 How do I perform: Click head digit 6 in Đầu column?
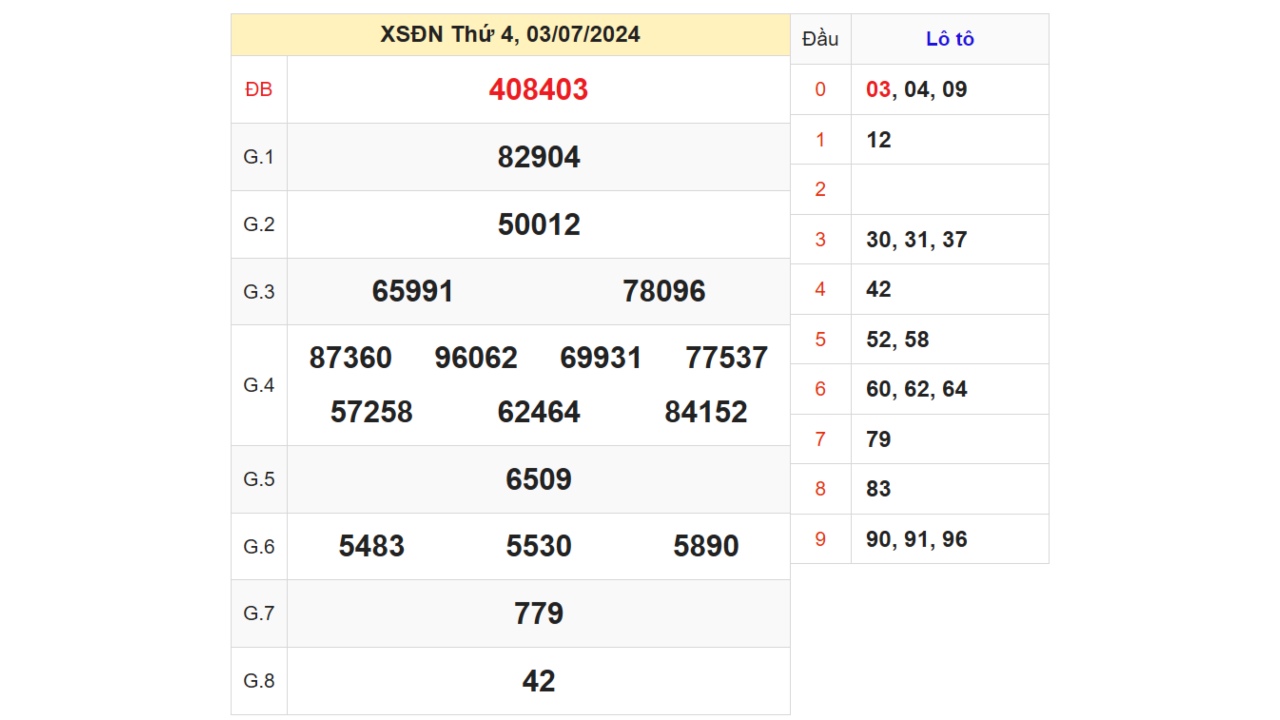[820, 390]
